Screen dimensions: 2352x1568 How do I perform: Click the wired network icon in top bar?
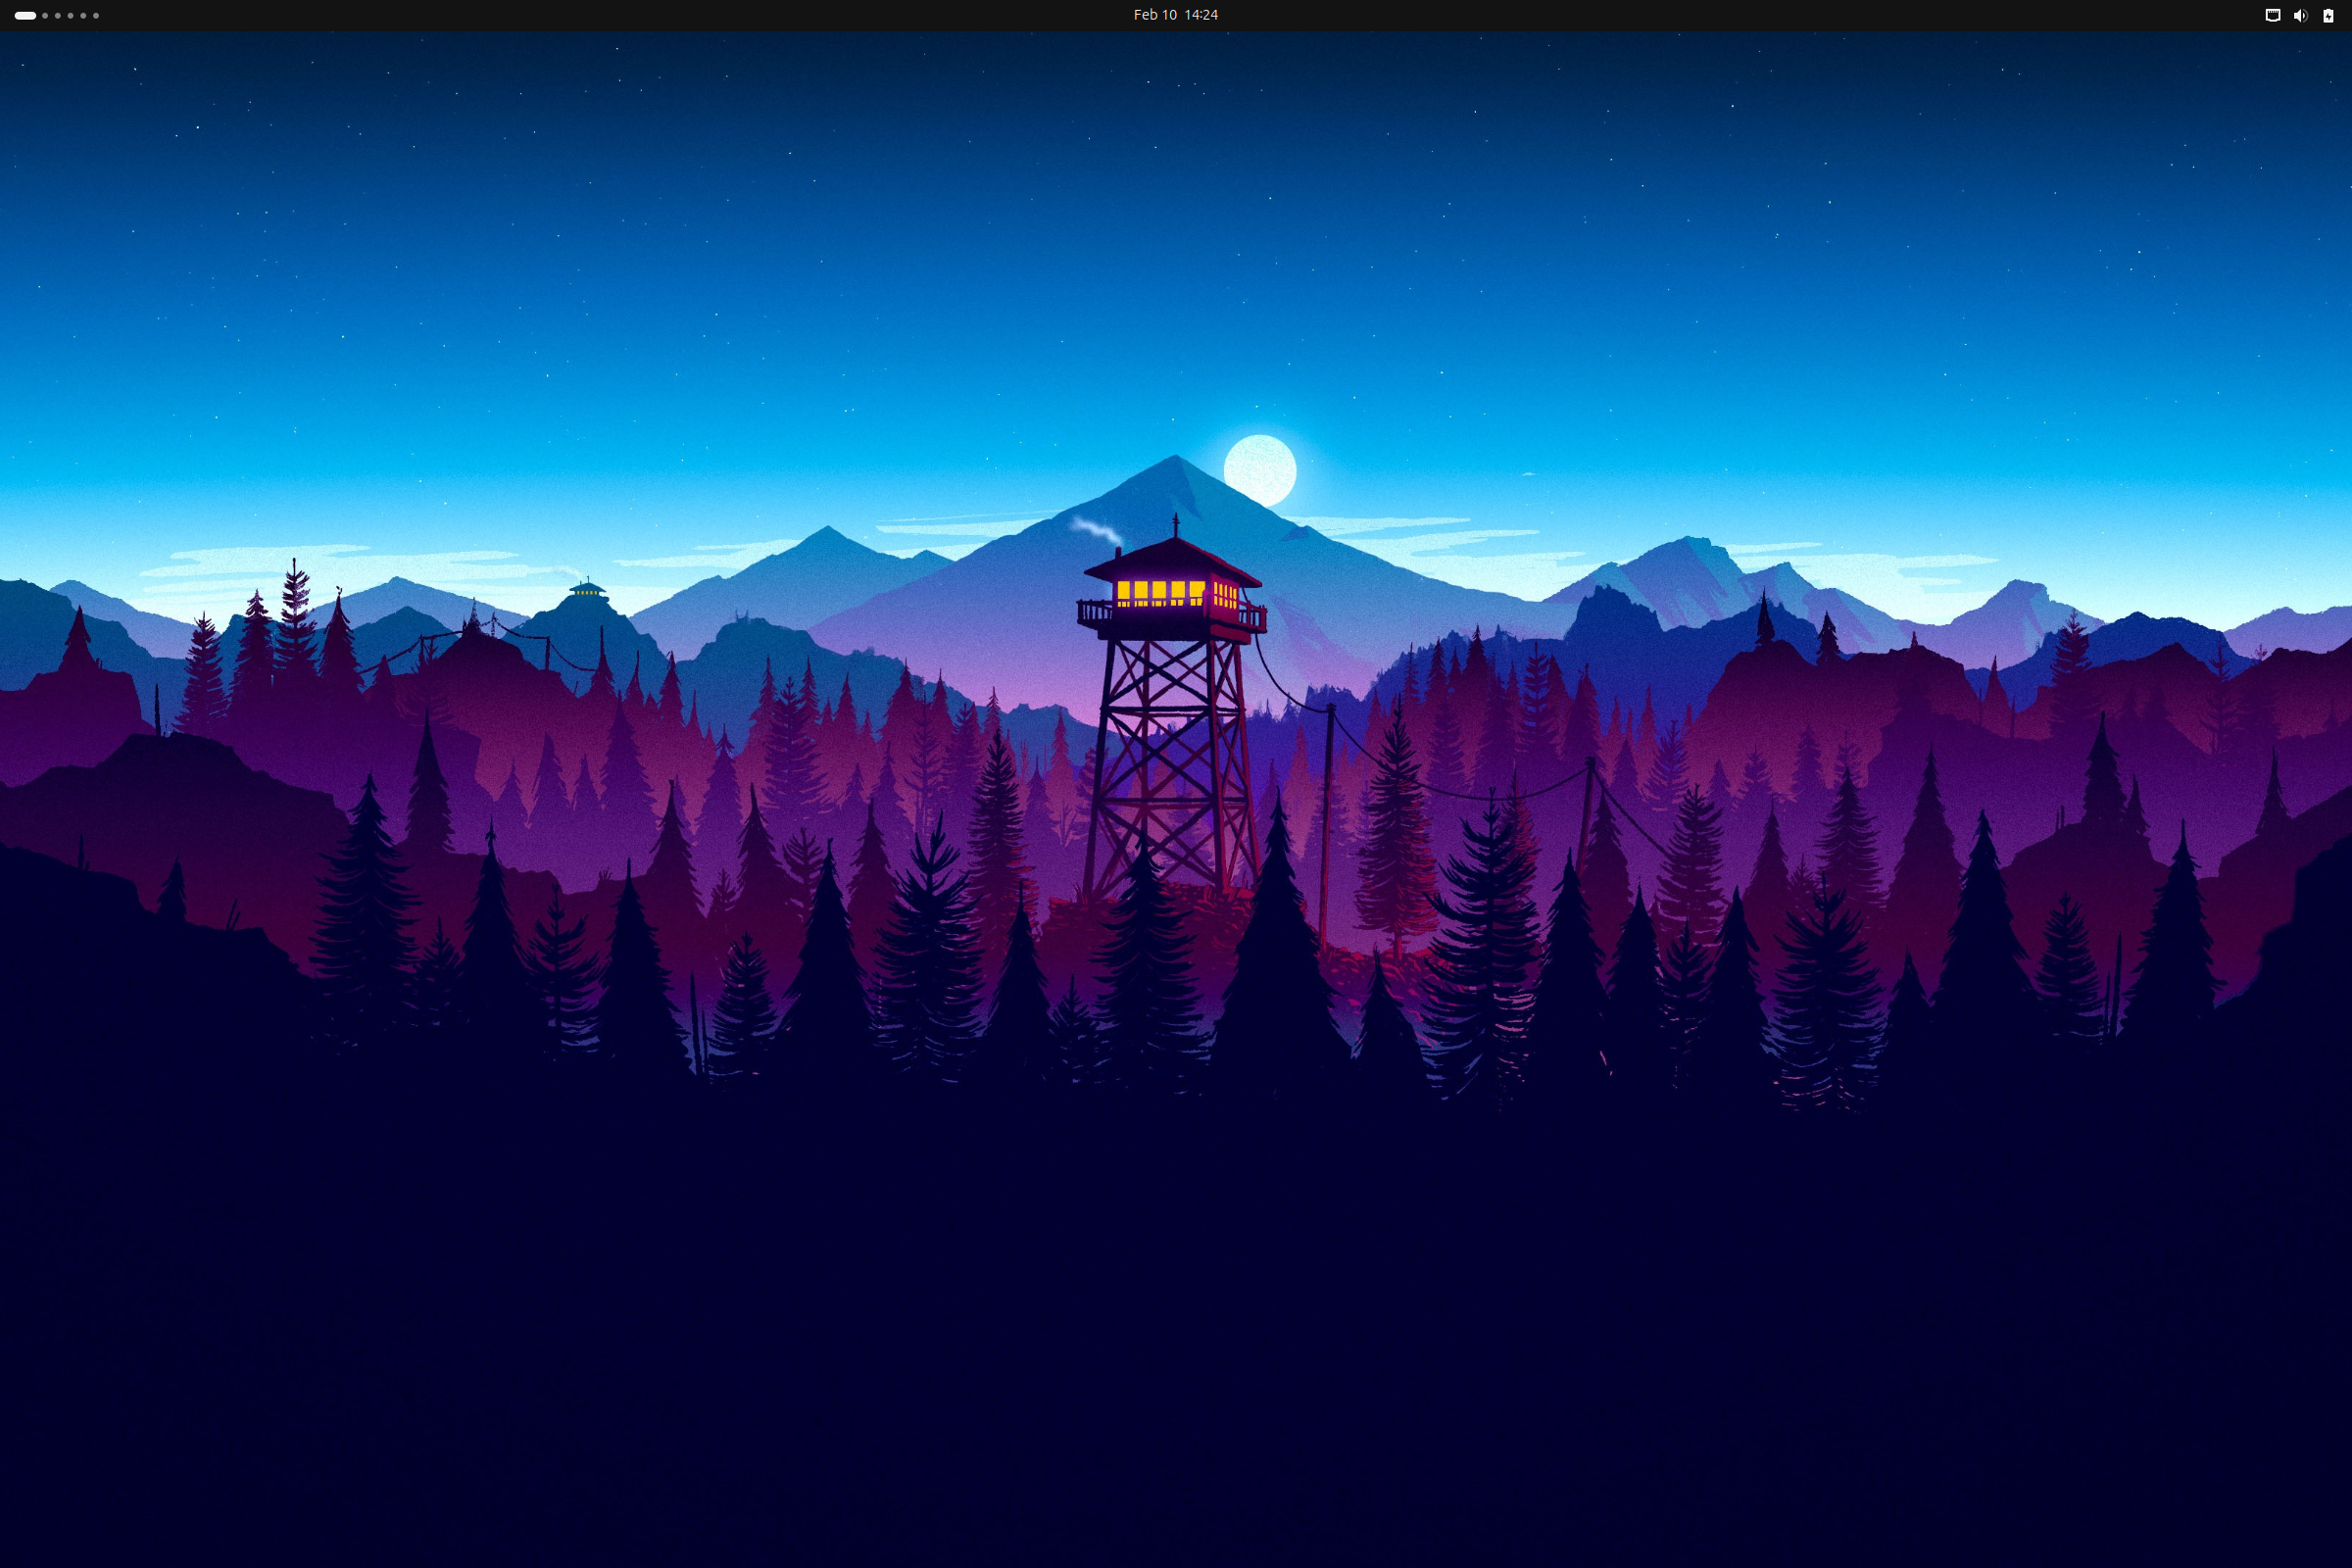(2272, 15)
